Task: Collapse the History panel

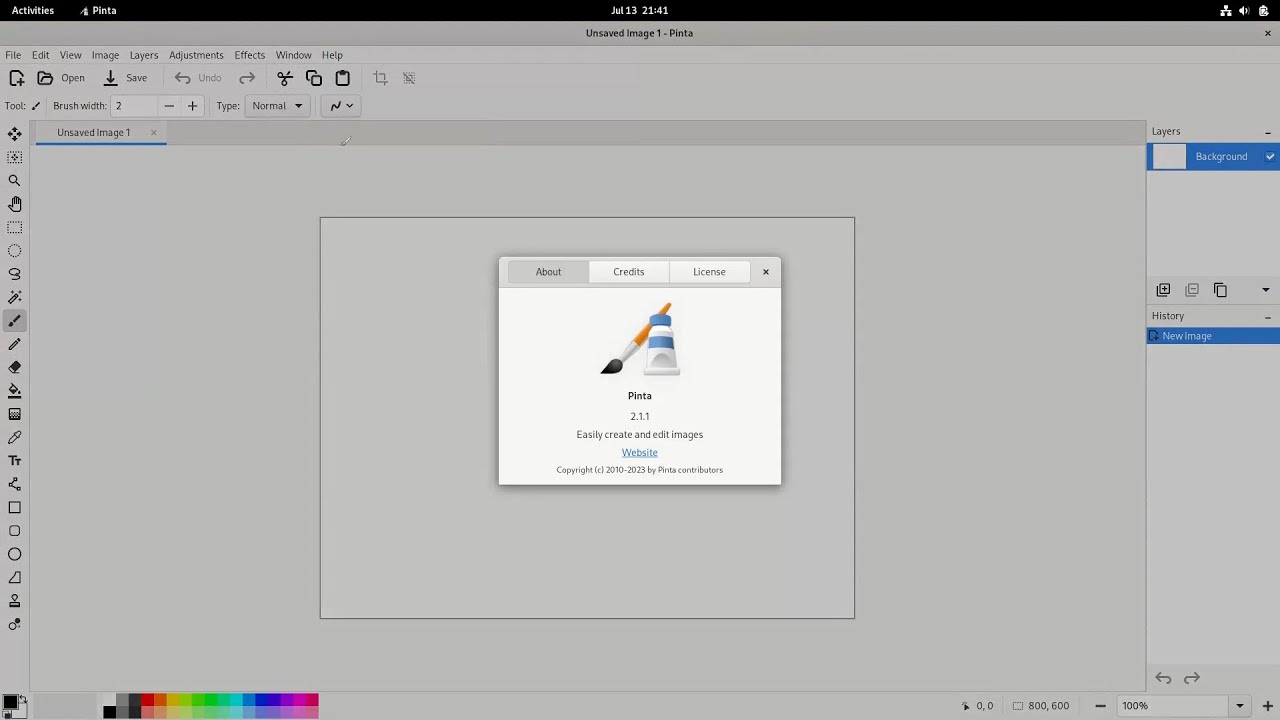Action: 1268,316
